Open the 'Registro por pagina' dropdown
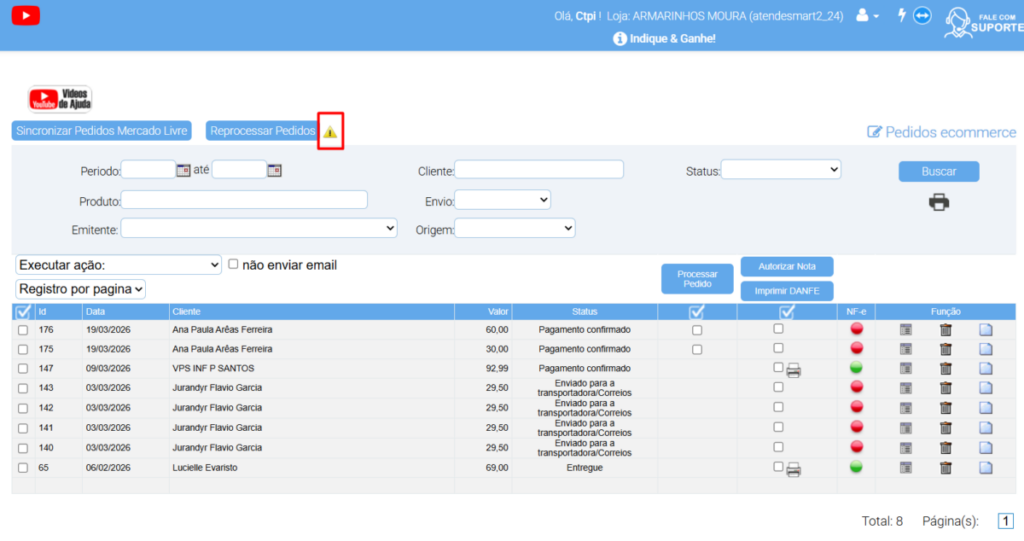This screenshot has height=541, width=1024. click(x=81, y=289)
